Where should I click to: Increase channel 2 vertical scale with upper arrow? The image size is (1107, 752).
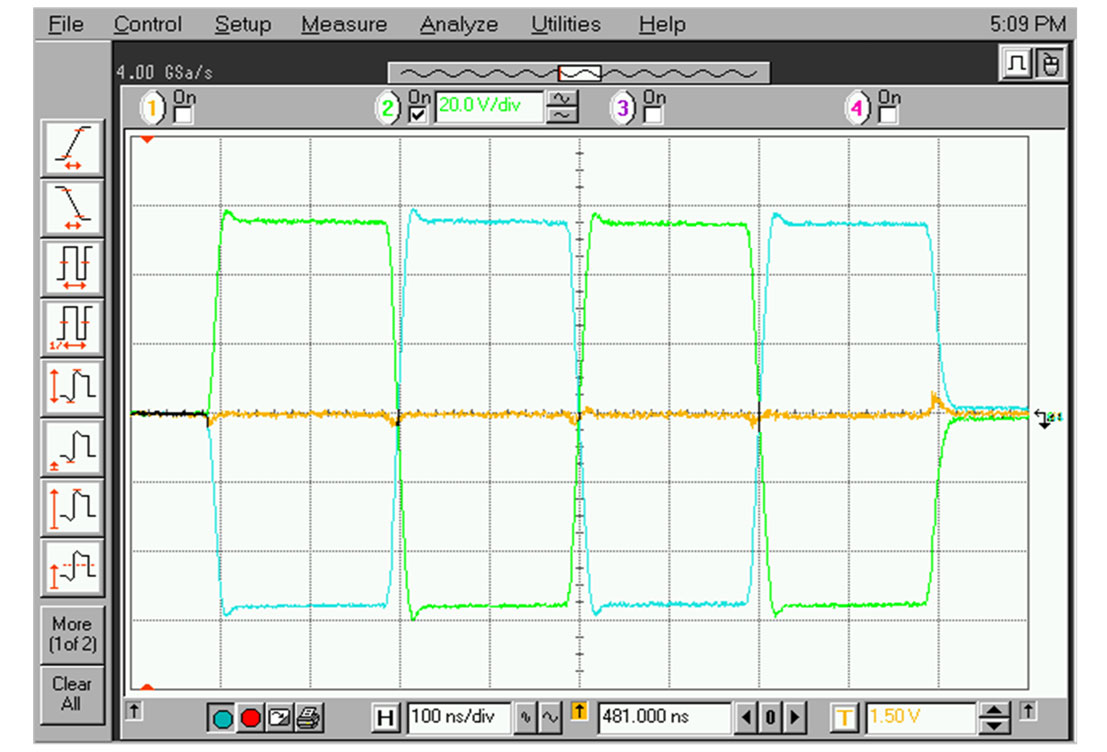click(562, 98)
